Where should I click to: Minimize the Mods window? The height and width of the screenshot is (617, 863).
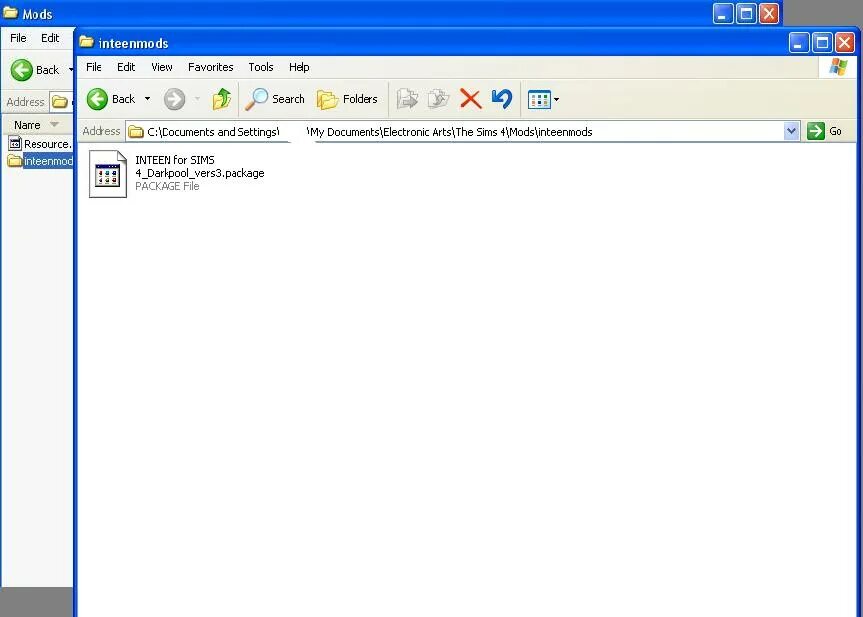coord(723,13)
